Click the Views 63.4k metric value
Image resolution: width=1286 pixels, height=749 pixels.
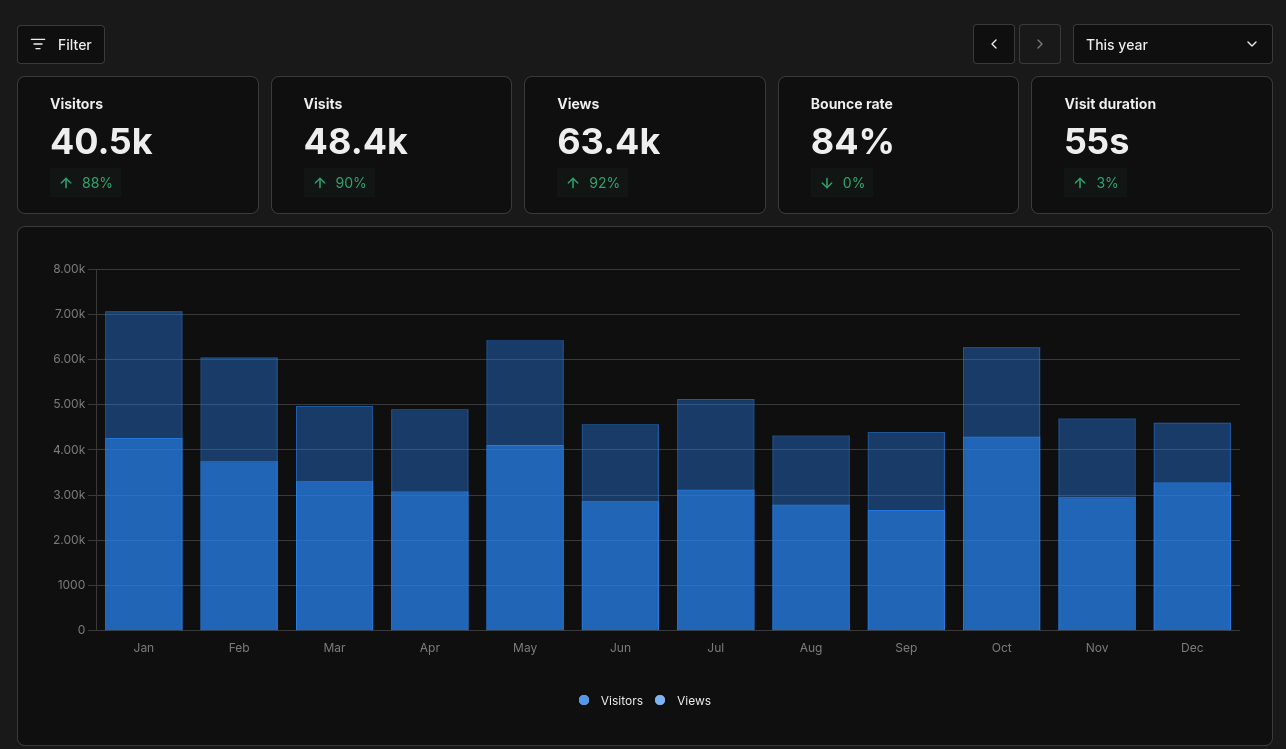608,142
